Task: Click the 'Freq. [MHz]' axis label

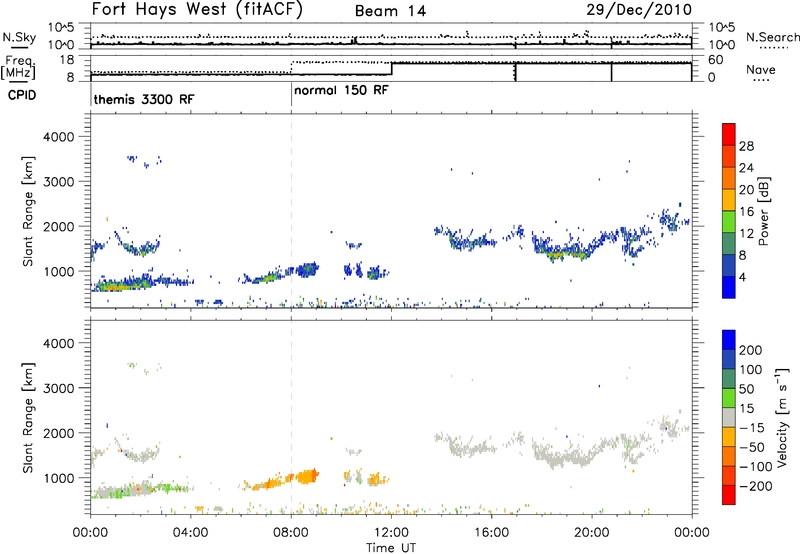Action: (18, 68)
